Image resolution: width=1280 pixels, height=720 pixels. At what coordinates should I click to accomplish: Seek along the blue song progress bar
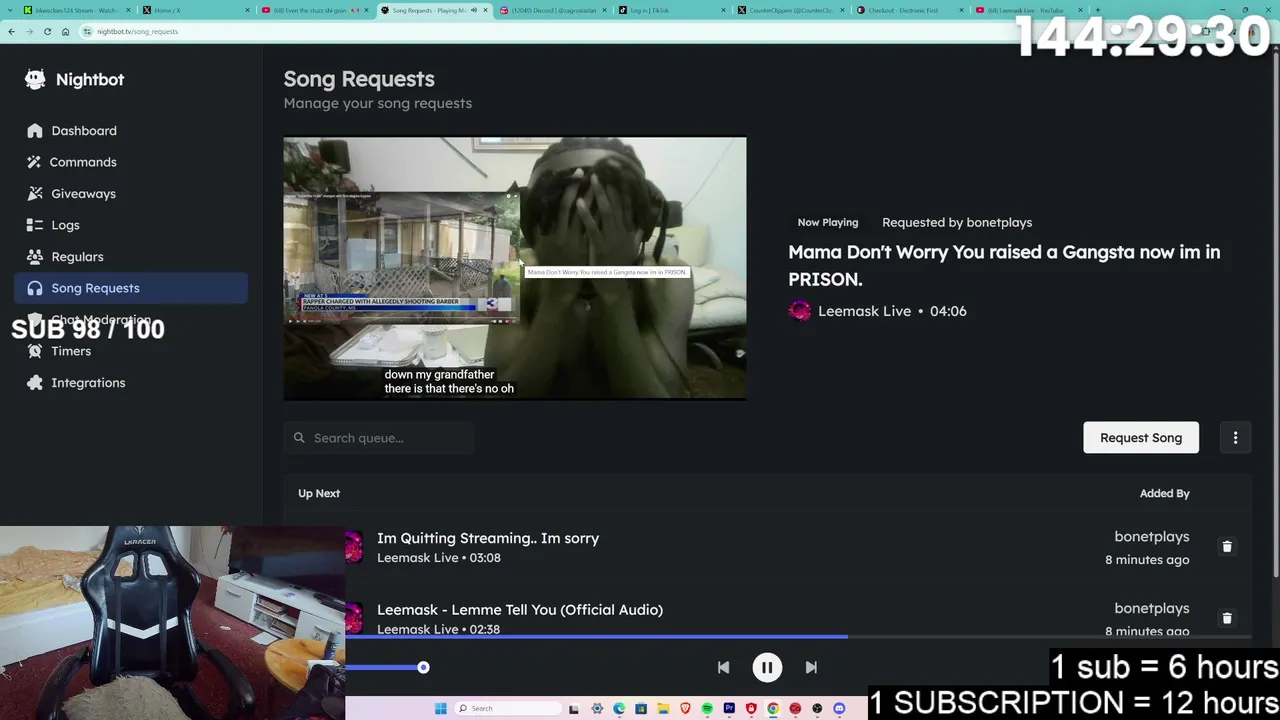click(798, 636)
